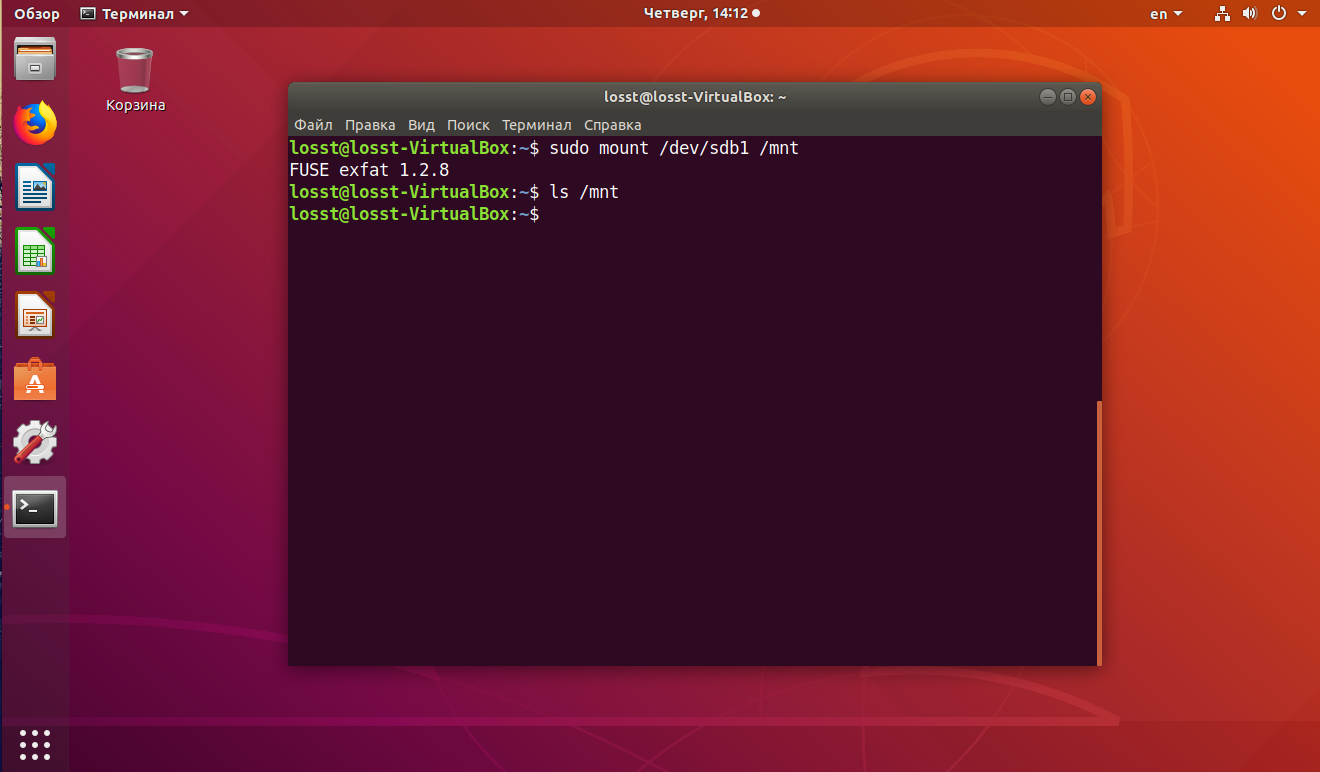Open the Терминал menu in the window menubar
The width and height of the screenshot is (1320, 772).
(536, 125)
